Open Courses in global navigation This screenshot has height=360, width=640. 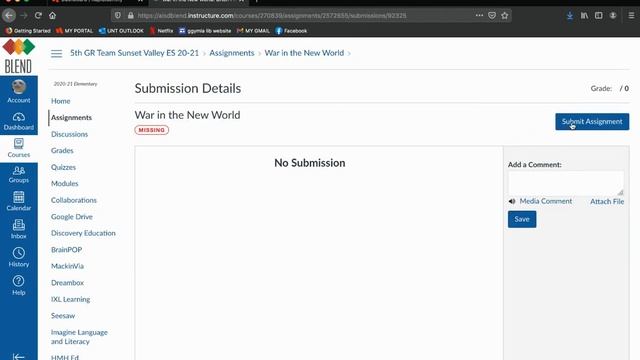click(x=19, y=148)
